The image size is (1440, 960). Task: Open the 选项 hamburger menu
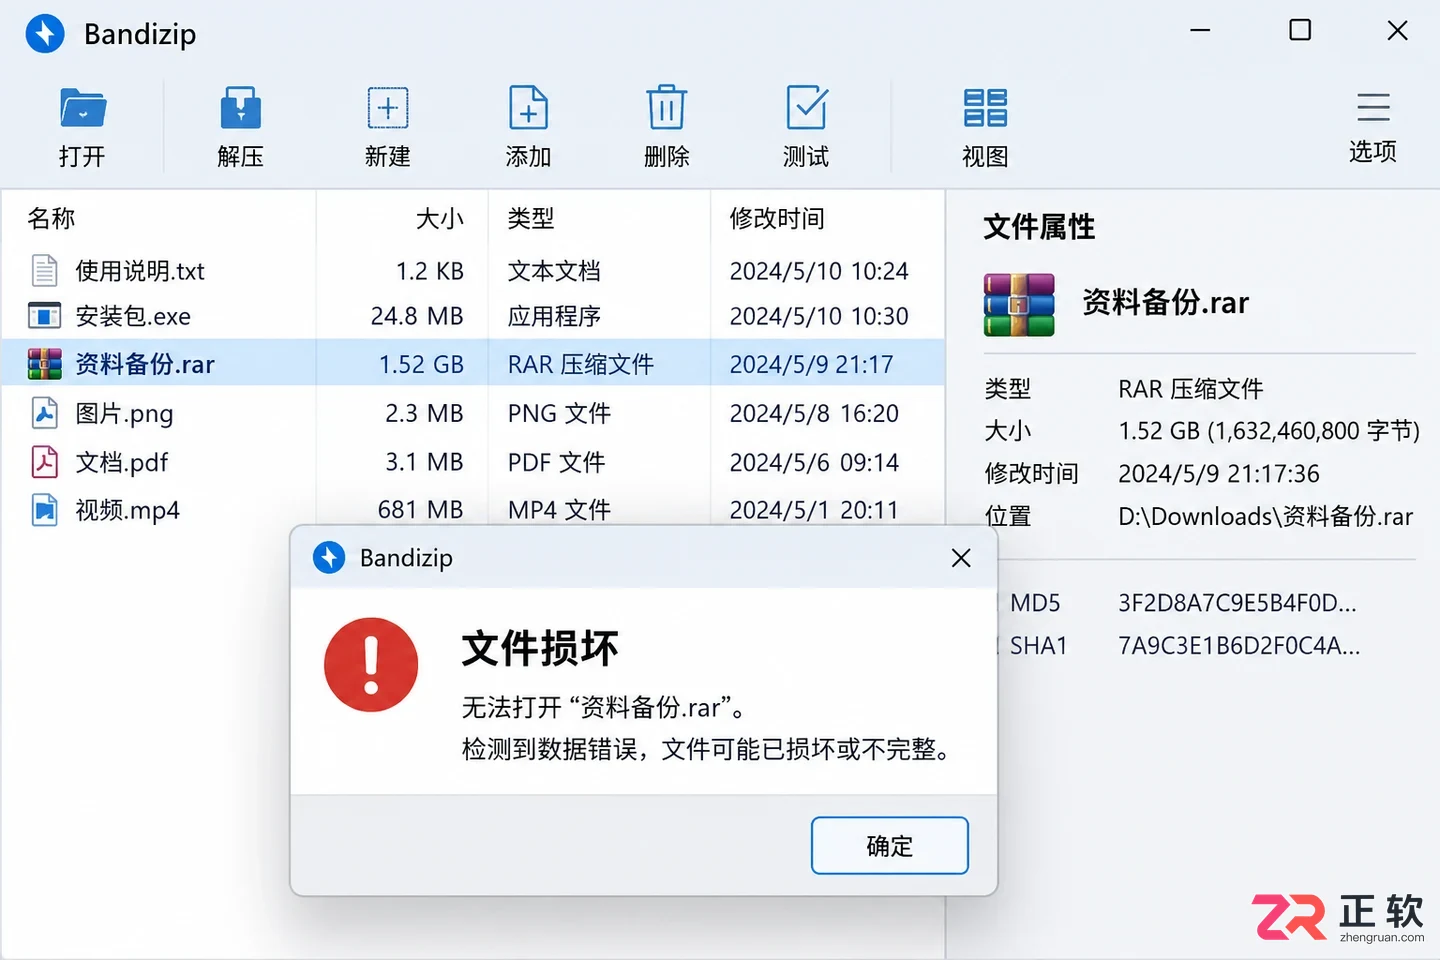point(1373,107)
